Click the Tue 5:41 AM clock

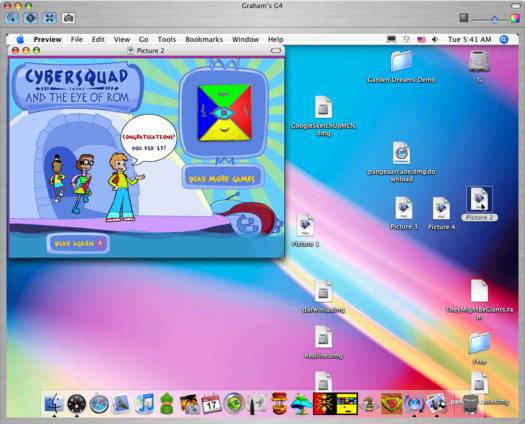pos(469,39)
